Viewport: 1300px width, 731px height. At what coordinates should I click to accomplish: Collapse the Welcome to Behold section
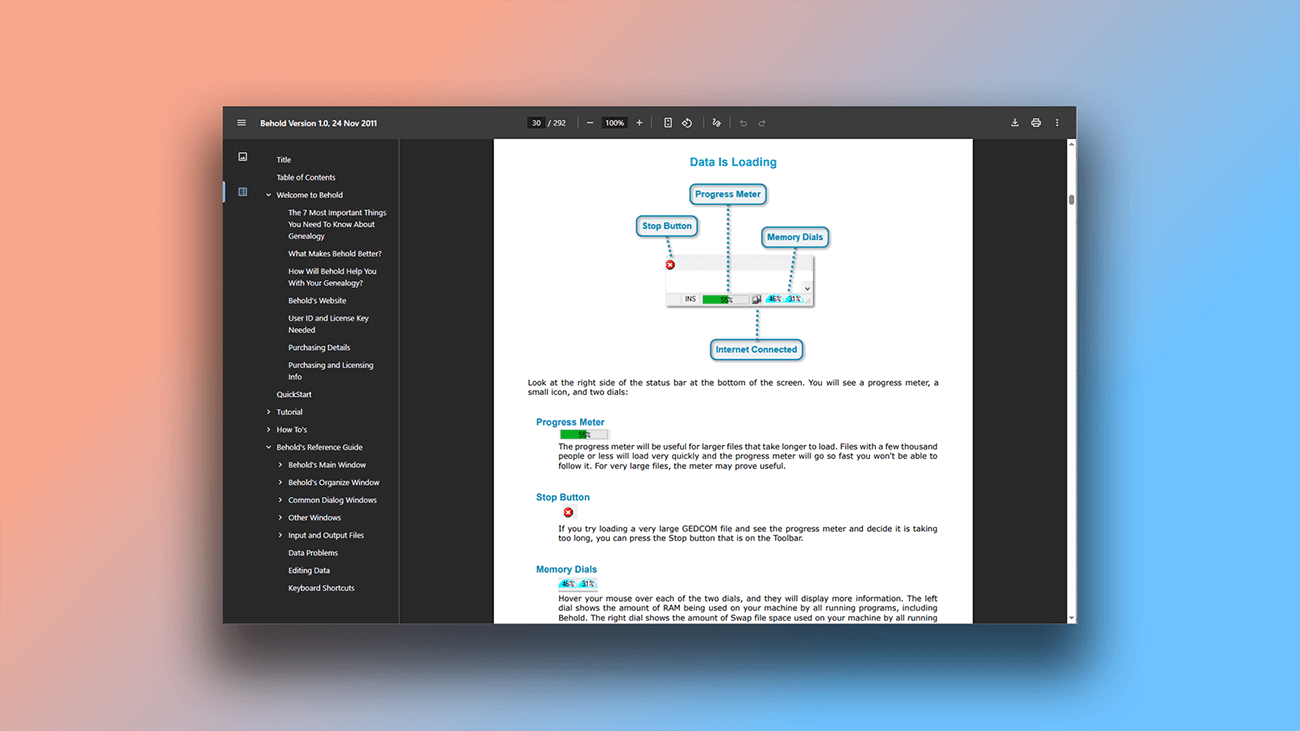[x=266, y=194]
